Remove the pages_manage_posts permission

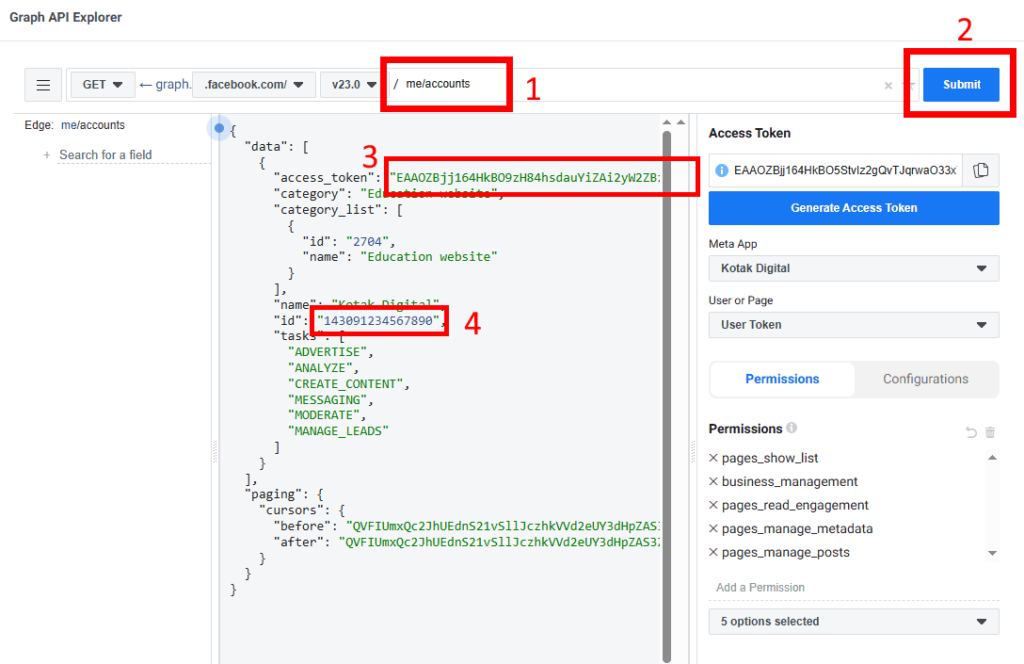(x=713, y=552)
